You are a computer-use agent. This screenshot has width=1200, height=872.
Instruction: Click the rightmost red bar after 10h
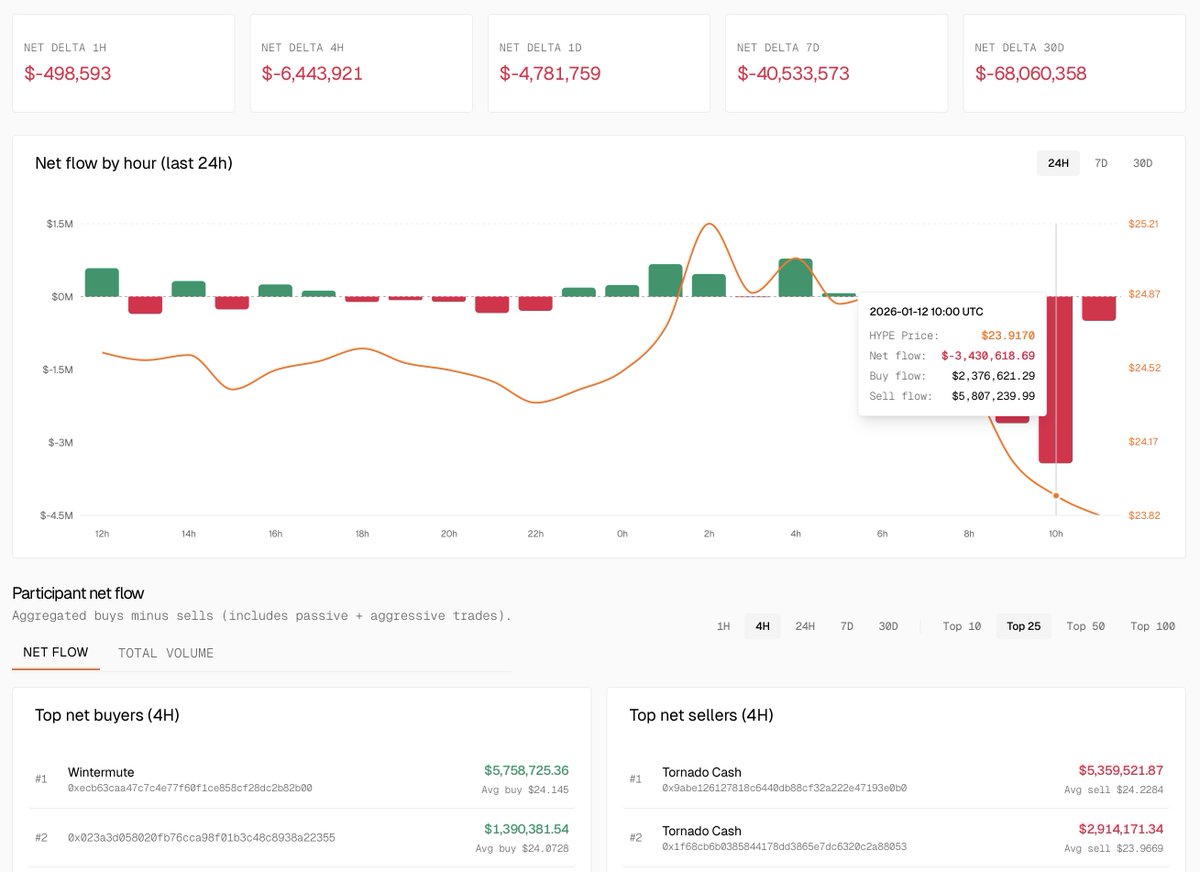tap(1099, 308)
